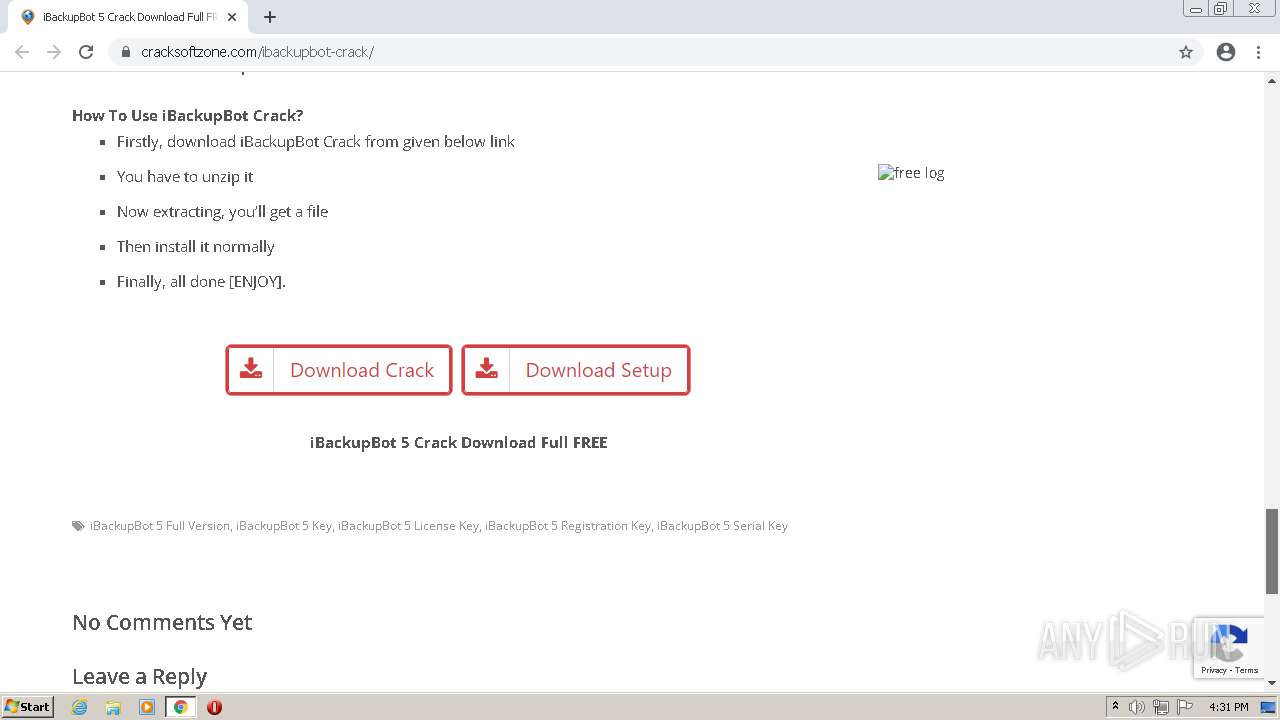Open the iBackupBot 5 Key tag
The image size is (1280, 720).
284,526
